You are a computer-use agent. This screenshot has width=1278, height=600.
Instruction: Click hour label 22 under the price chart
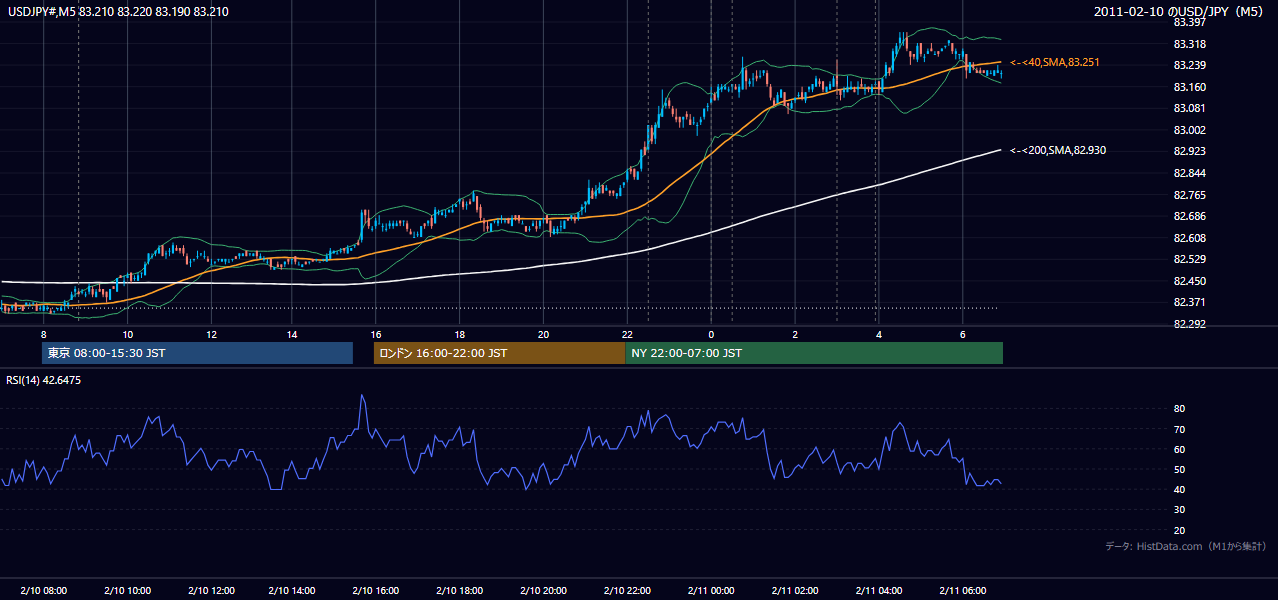tap(626, 334)
